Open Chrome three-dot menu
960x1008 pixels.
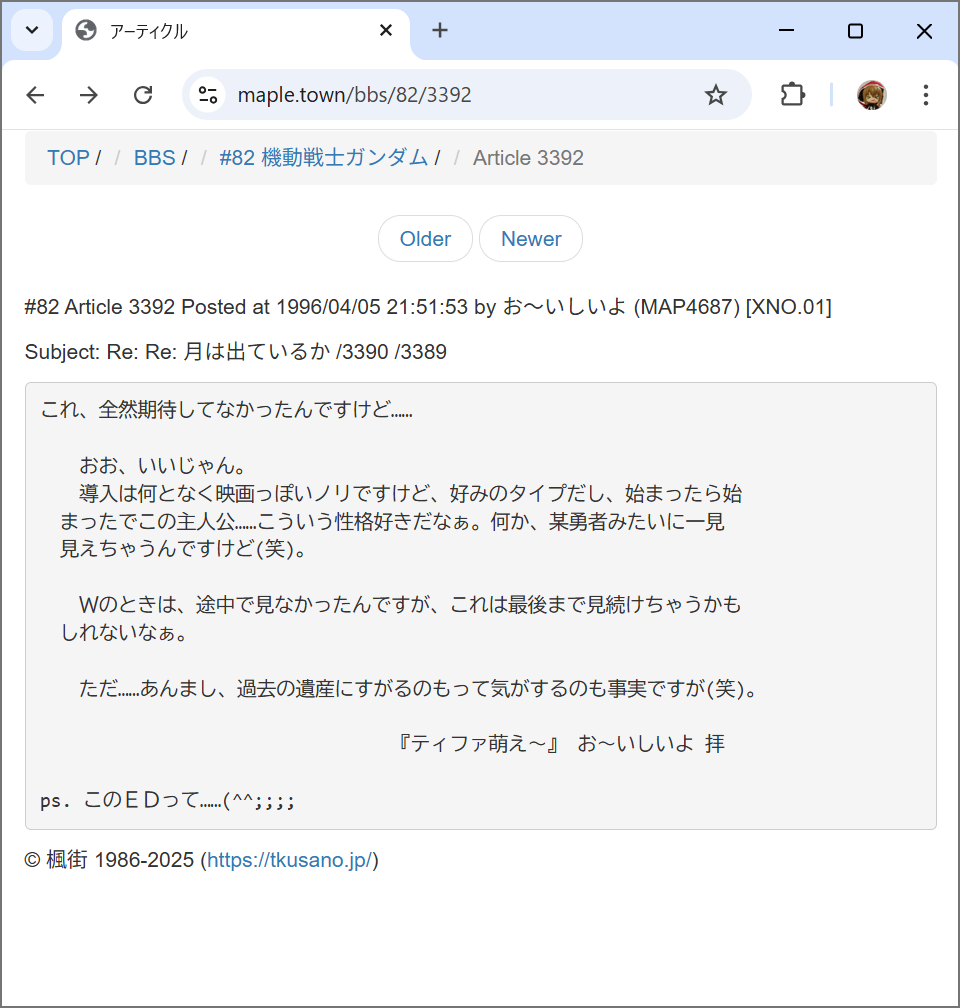pos(925,95)
